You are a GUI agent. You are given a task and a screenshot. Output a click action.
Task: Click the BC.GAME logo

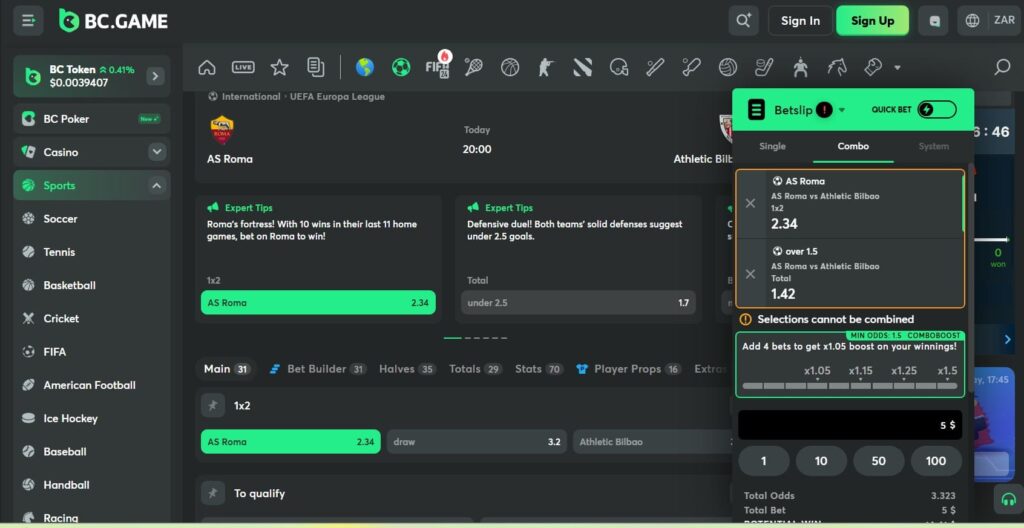click(113, 21)
